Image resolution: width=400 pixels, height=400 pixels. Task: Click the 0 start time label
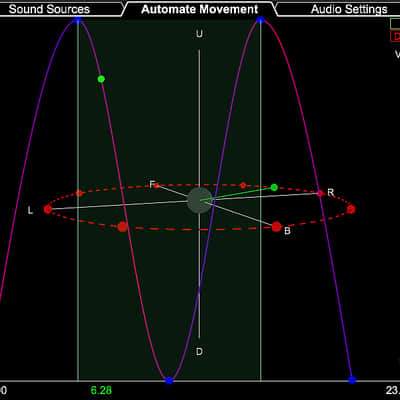click(x=3, y=390)
